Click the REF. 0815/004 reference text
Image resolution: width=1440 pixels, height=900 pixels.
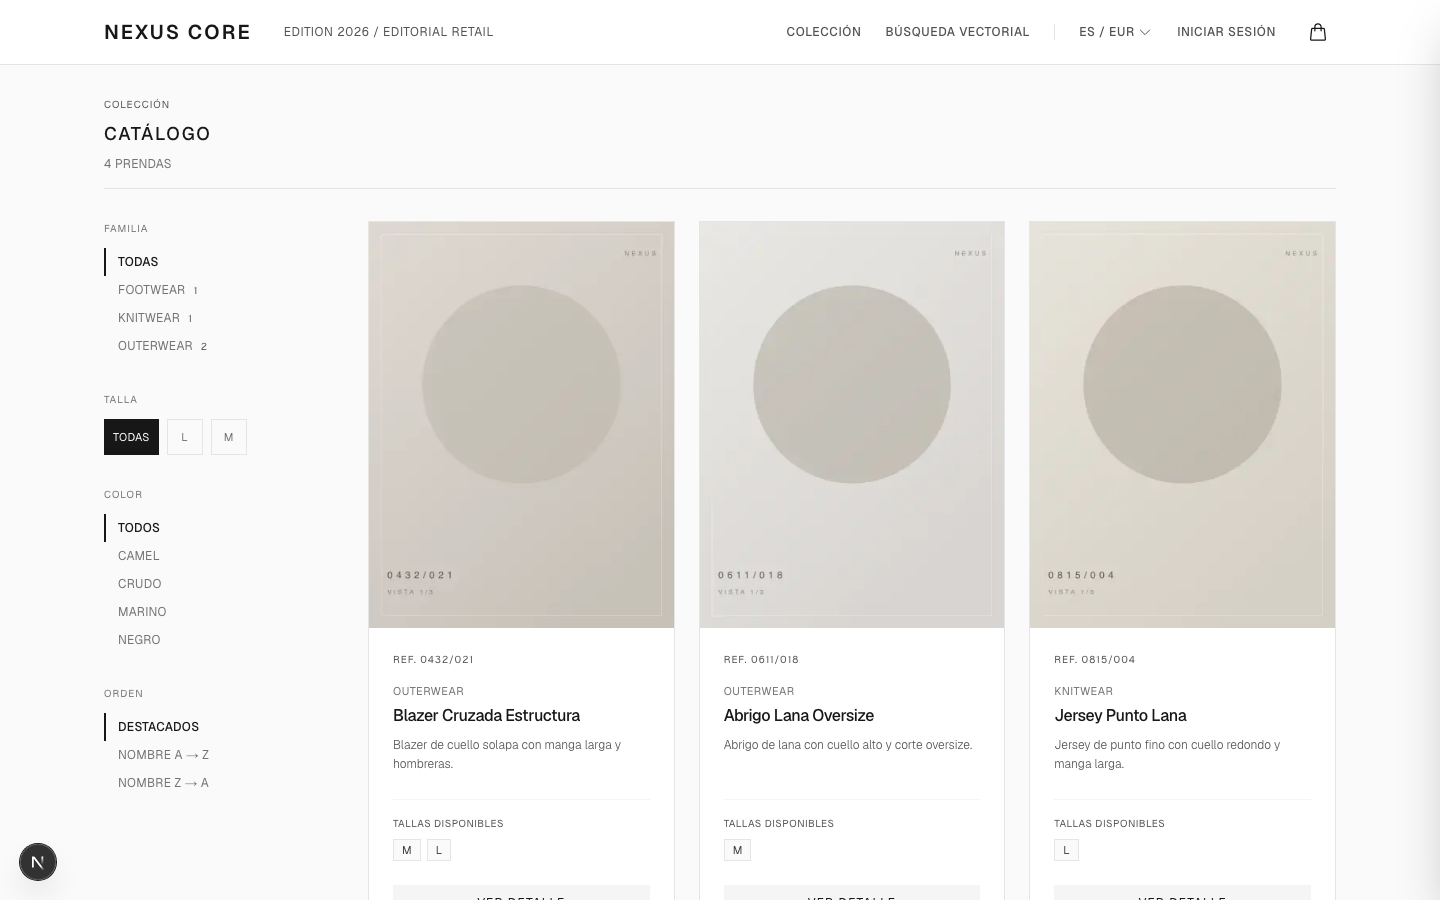(1095, 660)
